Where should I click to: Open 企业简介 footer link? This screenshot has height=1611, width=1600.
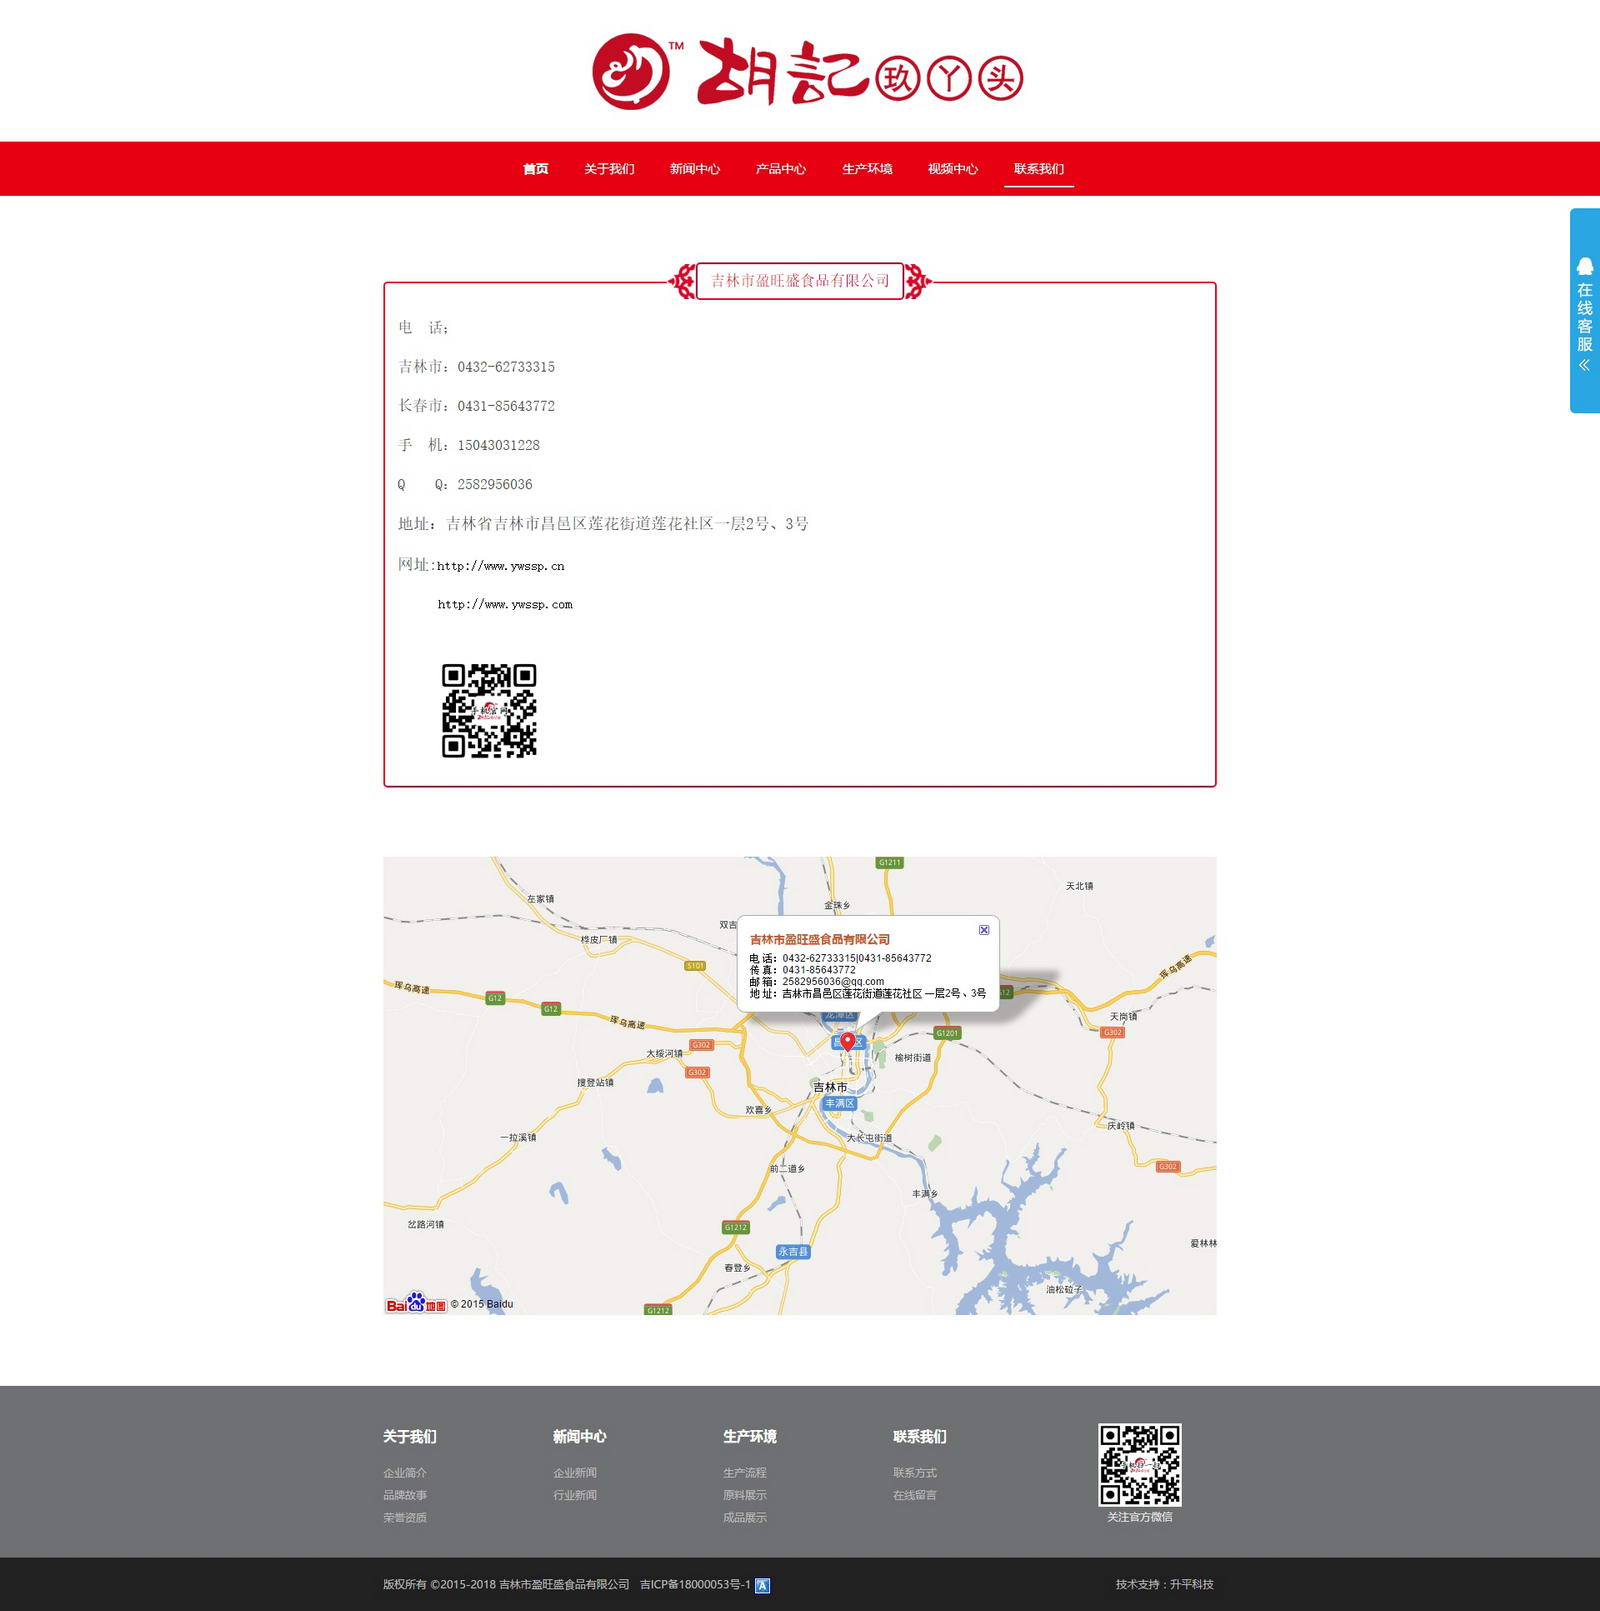pos(405,1473)
